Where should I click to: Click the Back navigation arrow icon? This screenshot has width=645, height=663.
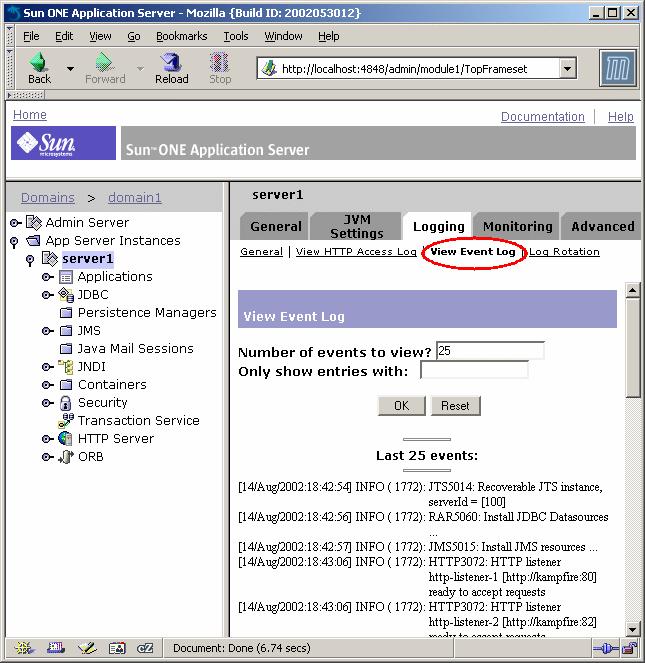click(x=38, y=62)
